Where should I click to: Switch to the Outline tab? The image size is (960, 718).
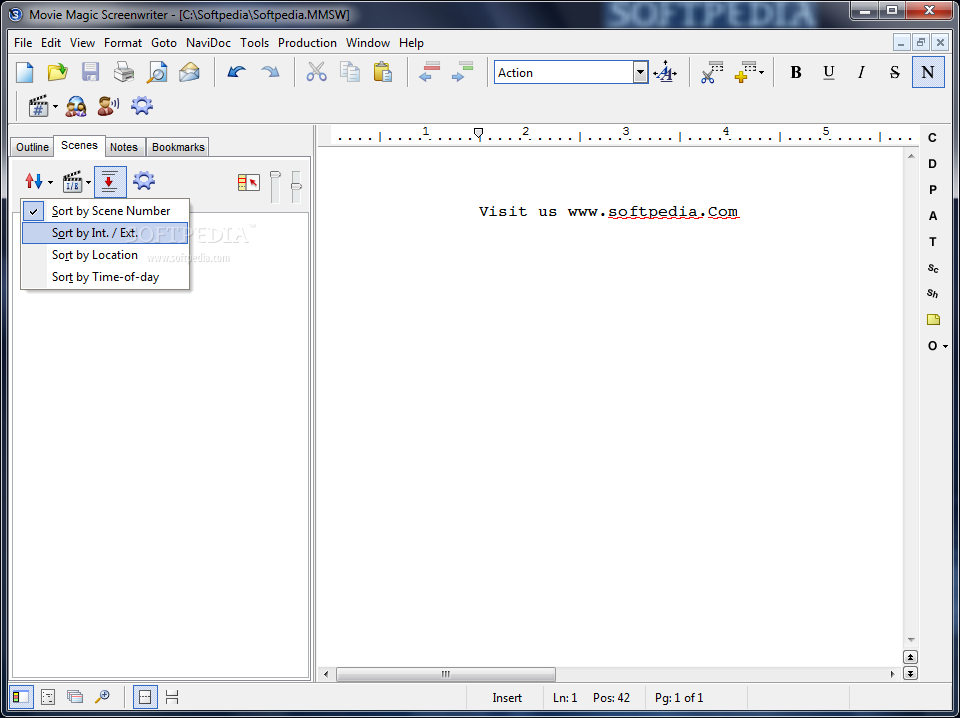pos(32,147)
